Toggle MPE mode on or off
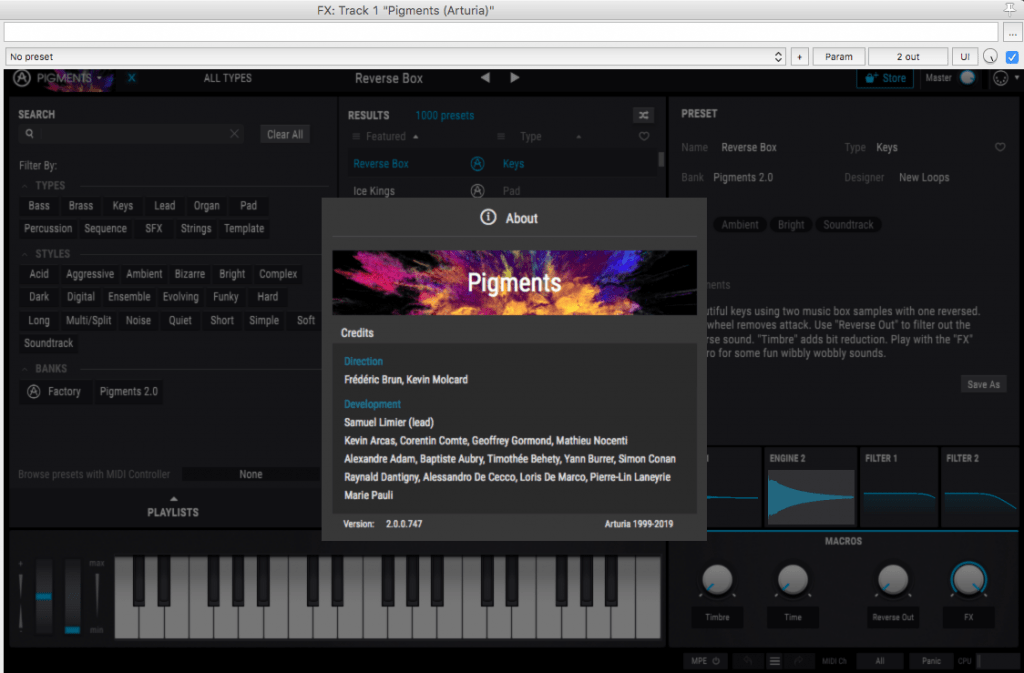 (x=705, y=661)
